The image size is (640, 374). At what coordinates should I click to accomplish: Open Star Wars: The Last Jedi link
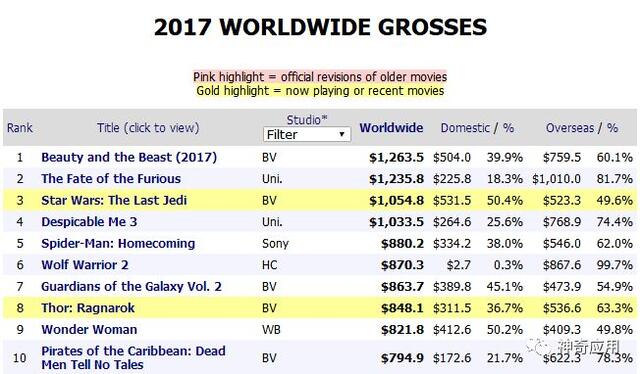pos(114,200)
